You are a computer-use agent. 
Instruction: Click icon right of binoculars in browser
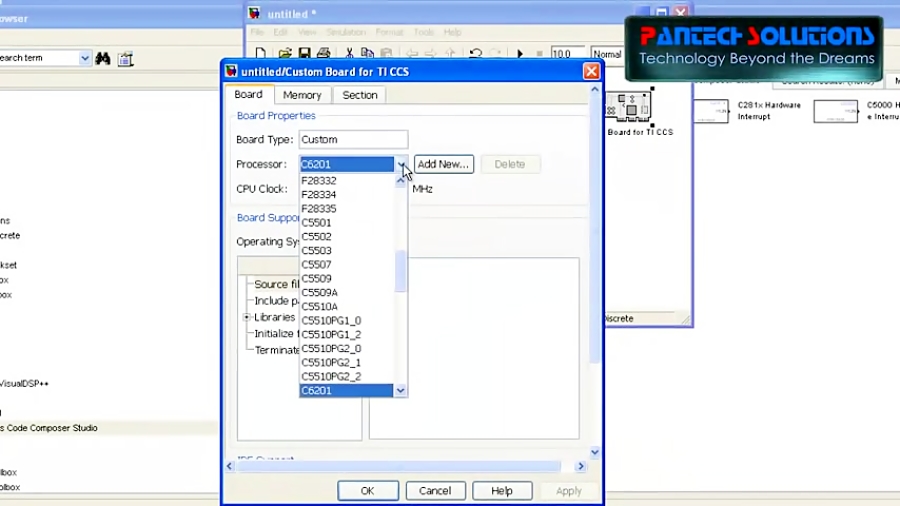tap(125, 59)
